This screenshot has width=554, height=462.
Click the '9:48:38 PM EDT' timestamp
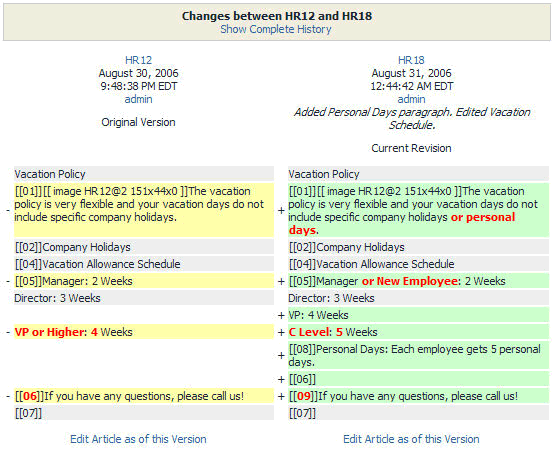(x=138, y=86)
